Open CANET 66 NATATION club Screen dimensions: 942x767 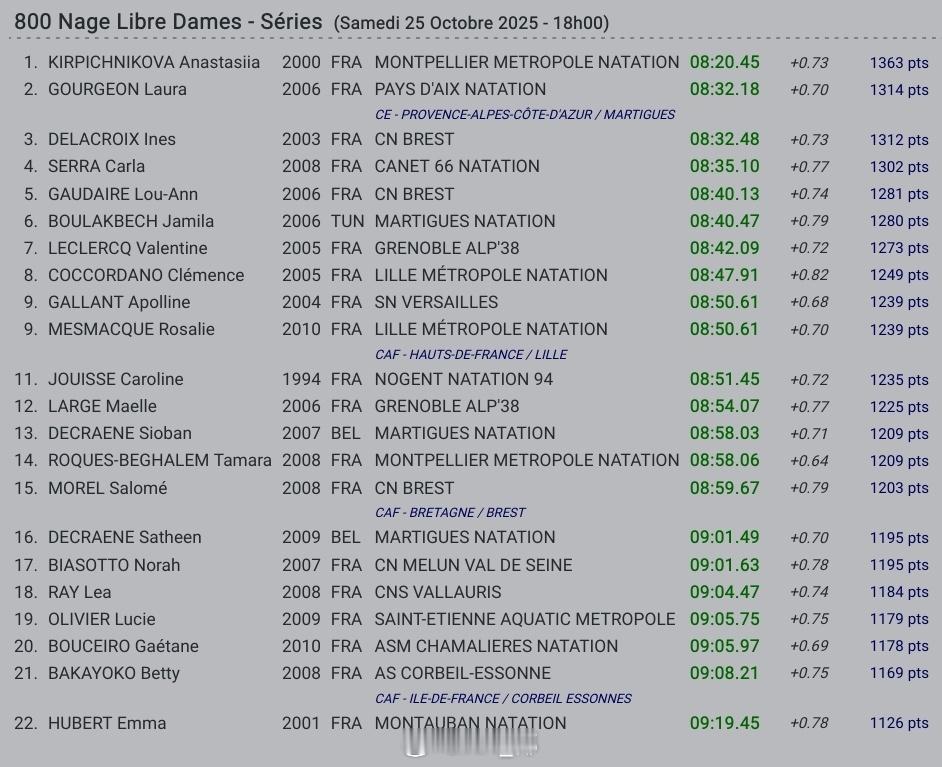click(457, 166)
